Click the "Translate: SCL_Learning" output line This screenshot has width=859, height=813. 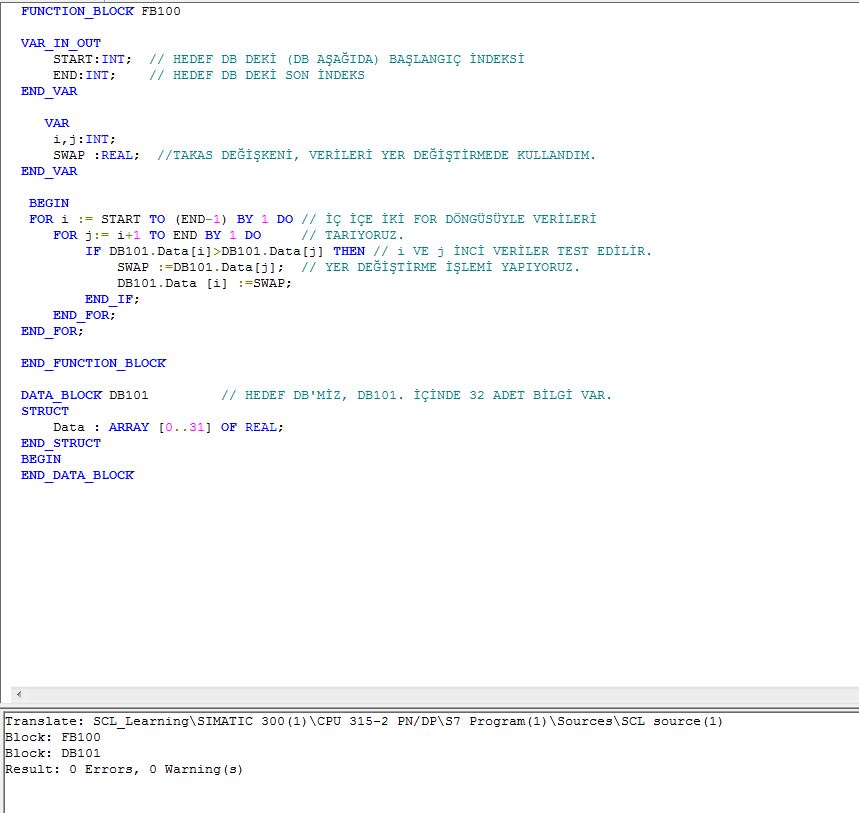pos(364,721)
